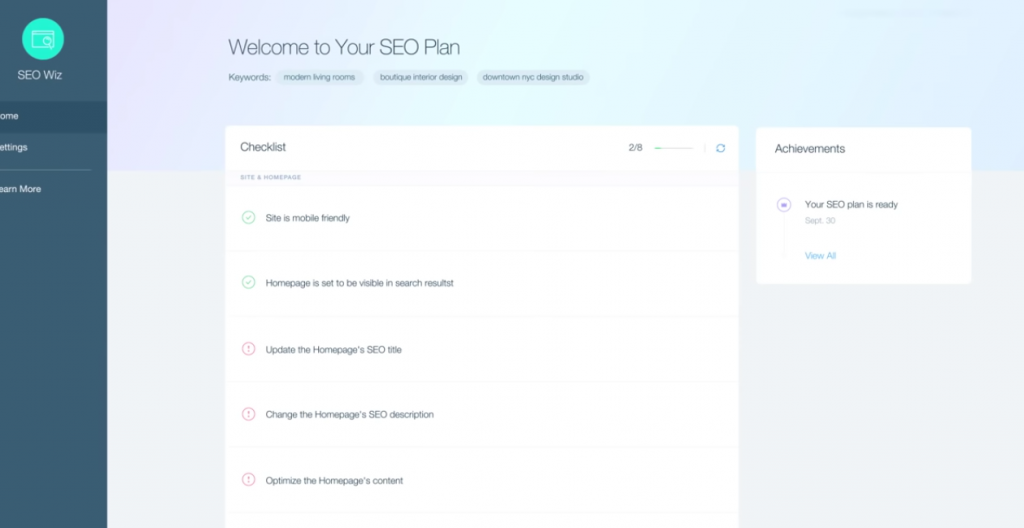Viewport: 1024px width, 528px height.
Task: Click red alert icon beside Optimize content
Action: [248, 480]
